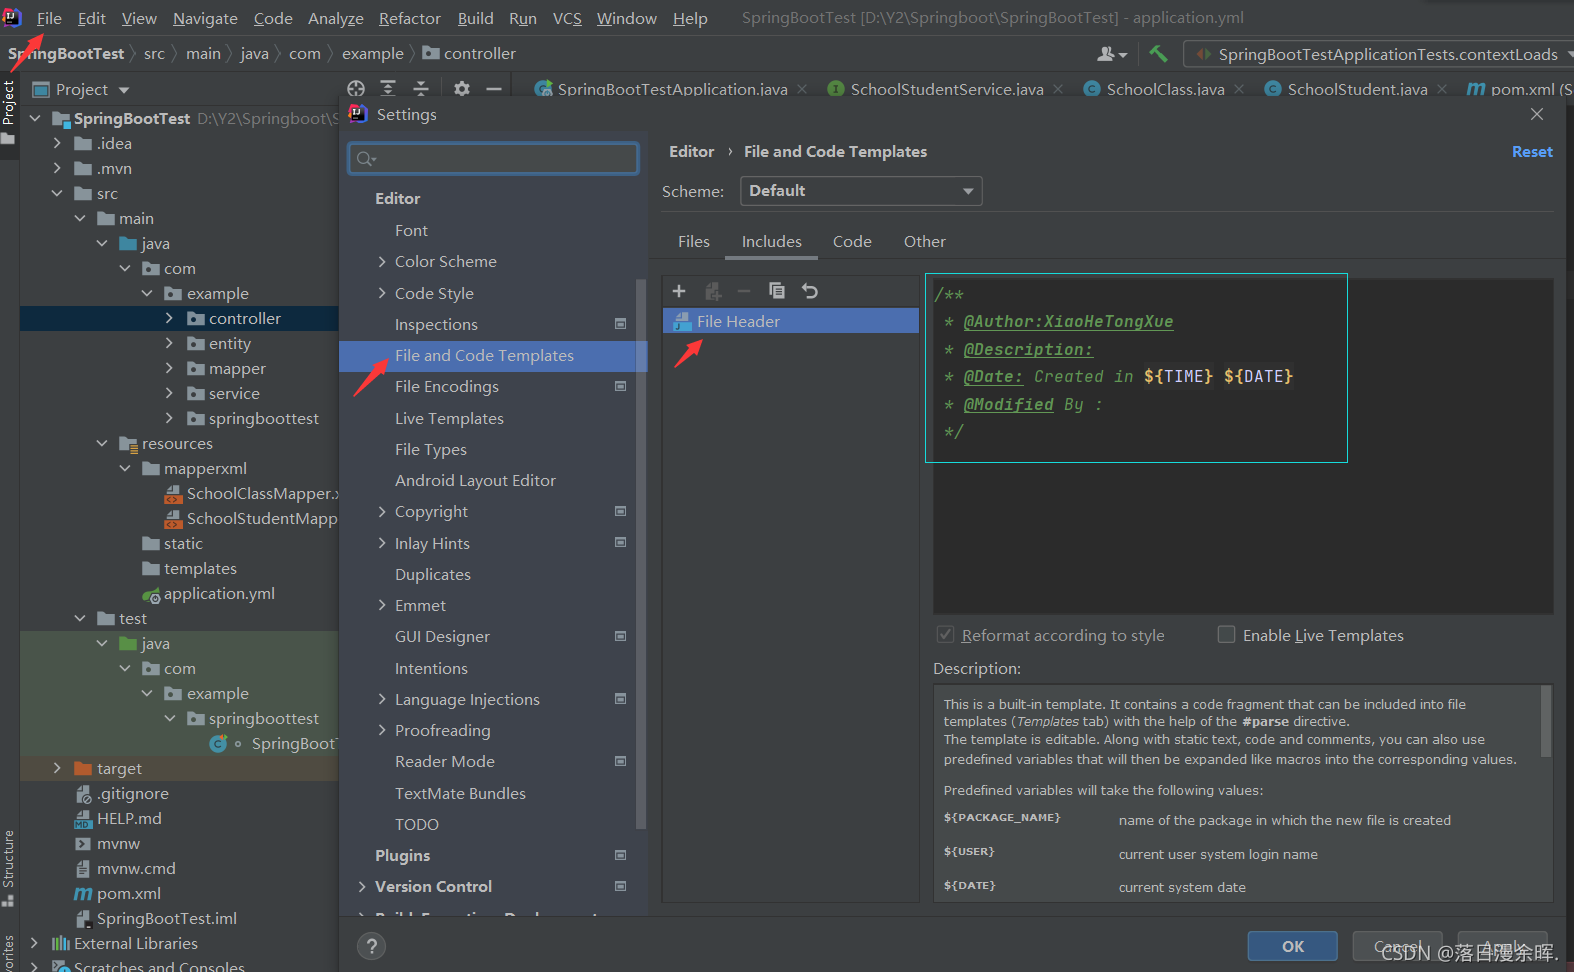Close the SchoolStudentService.java tab
The height and width of the screenshot is (972, 1574).
coord(1058,89)
